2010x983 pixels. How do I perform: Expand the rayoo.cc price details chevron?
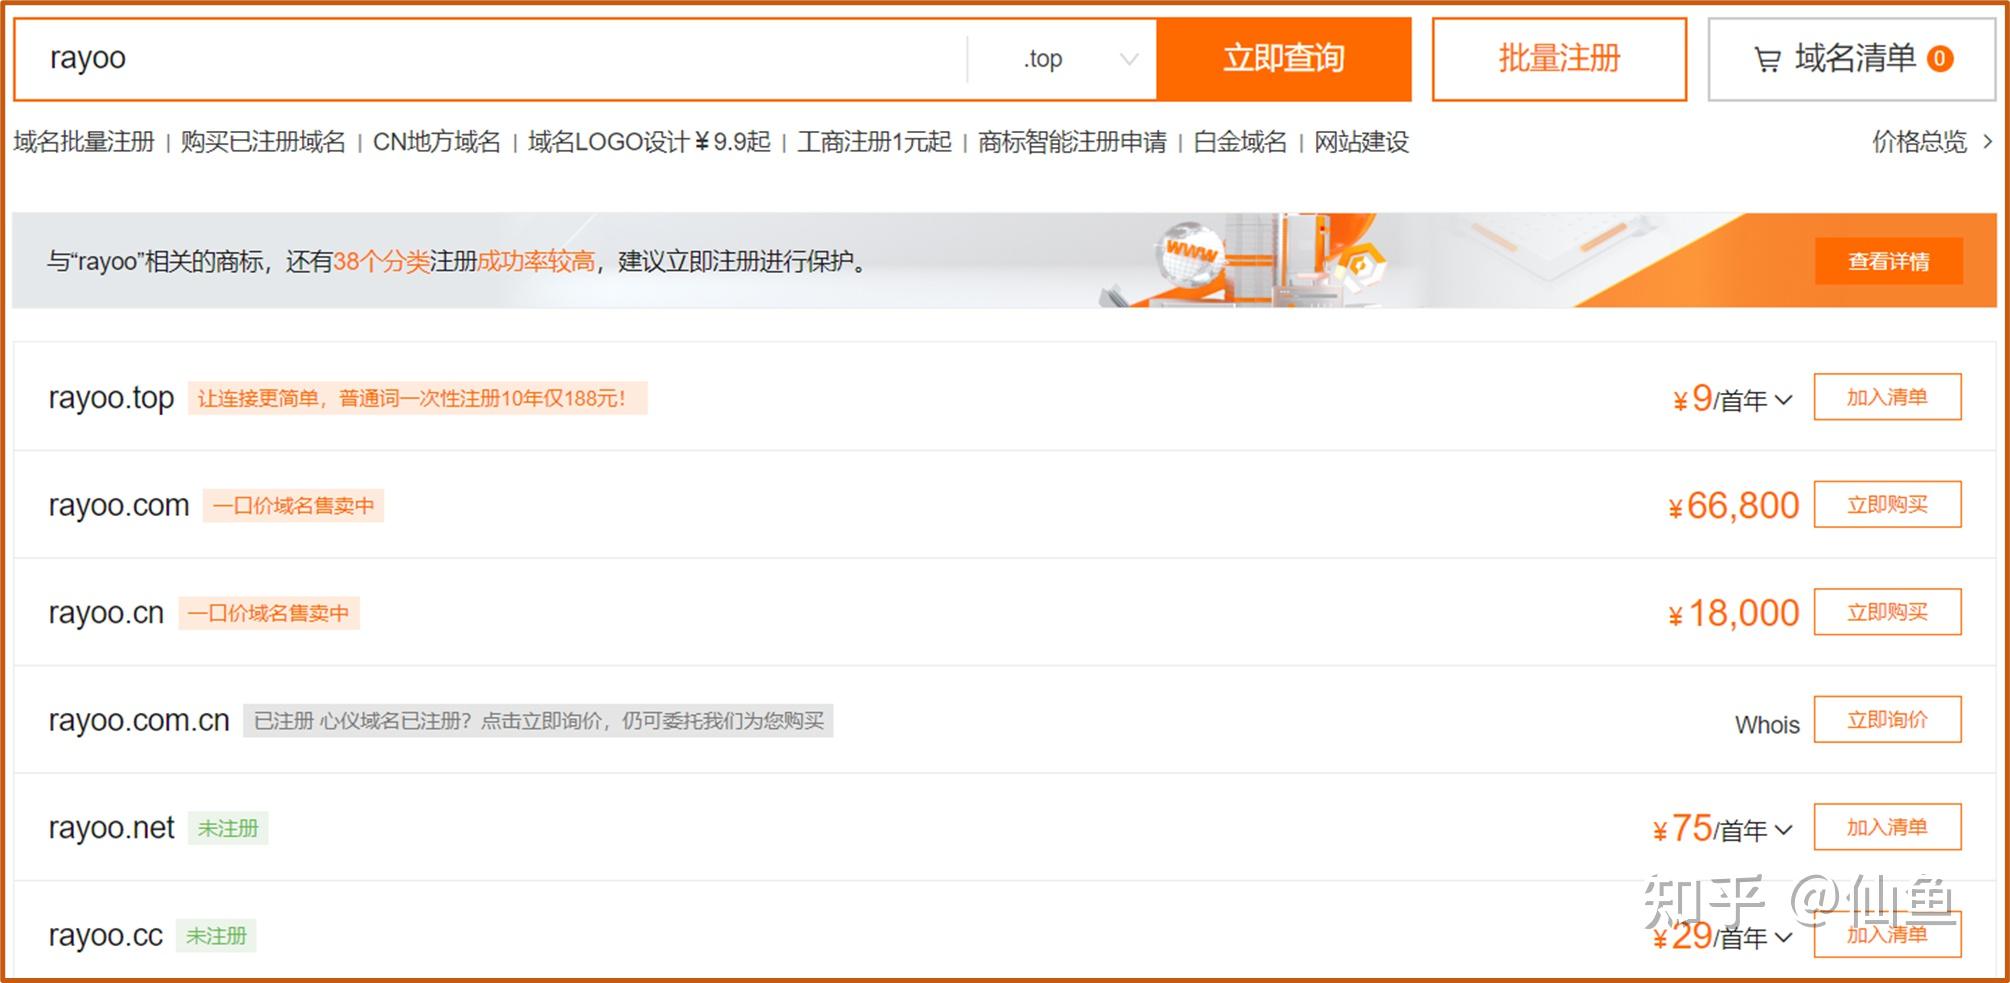point(1785,937)
